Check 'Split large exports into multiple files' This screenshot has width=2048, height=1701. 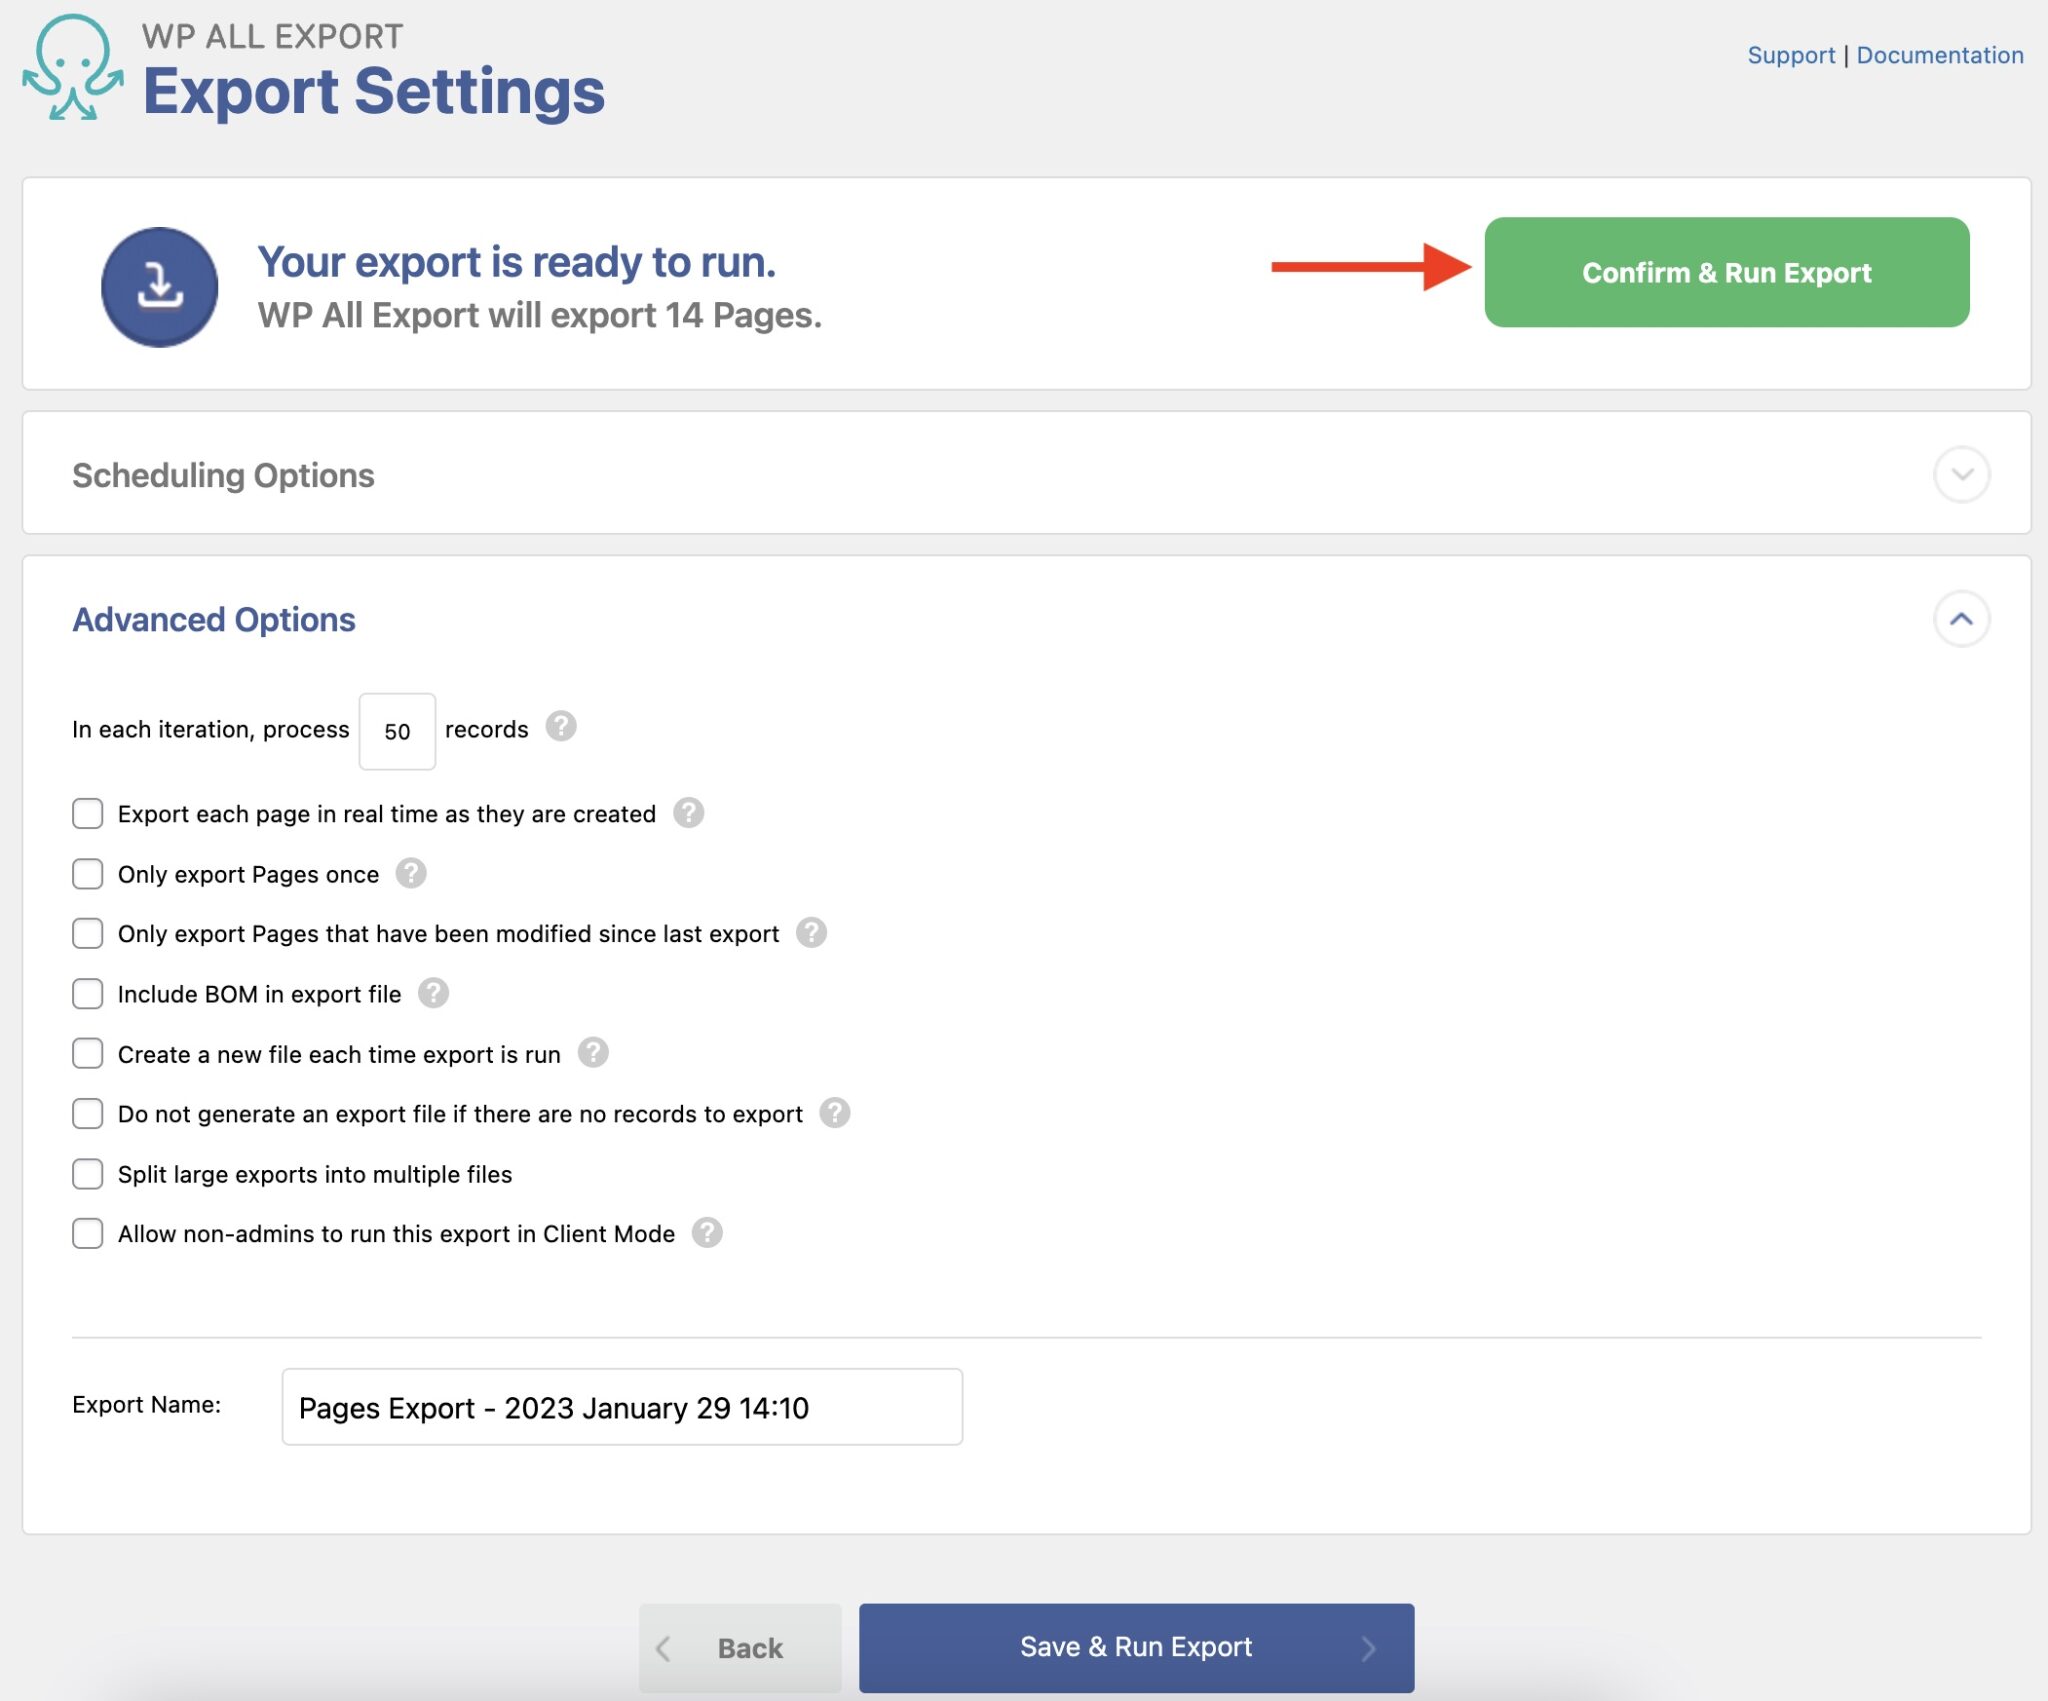[88, 1173]
